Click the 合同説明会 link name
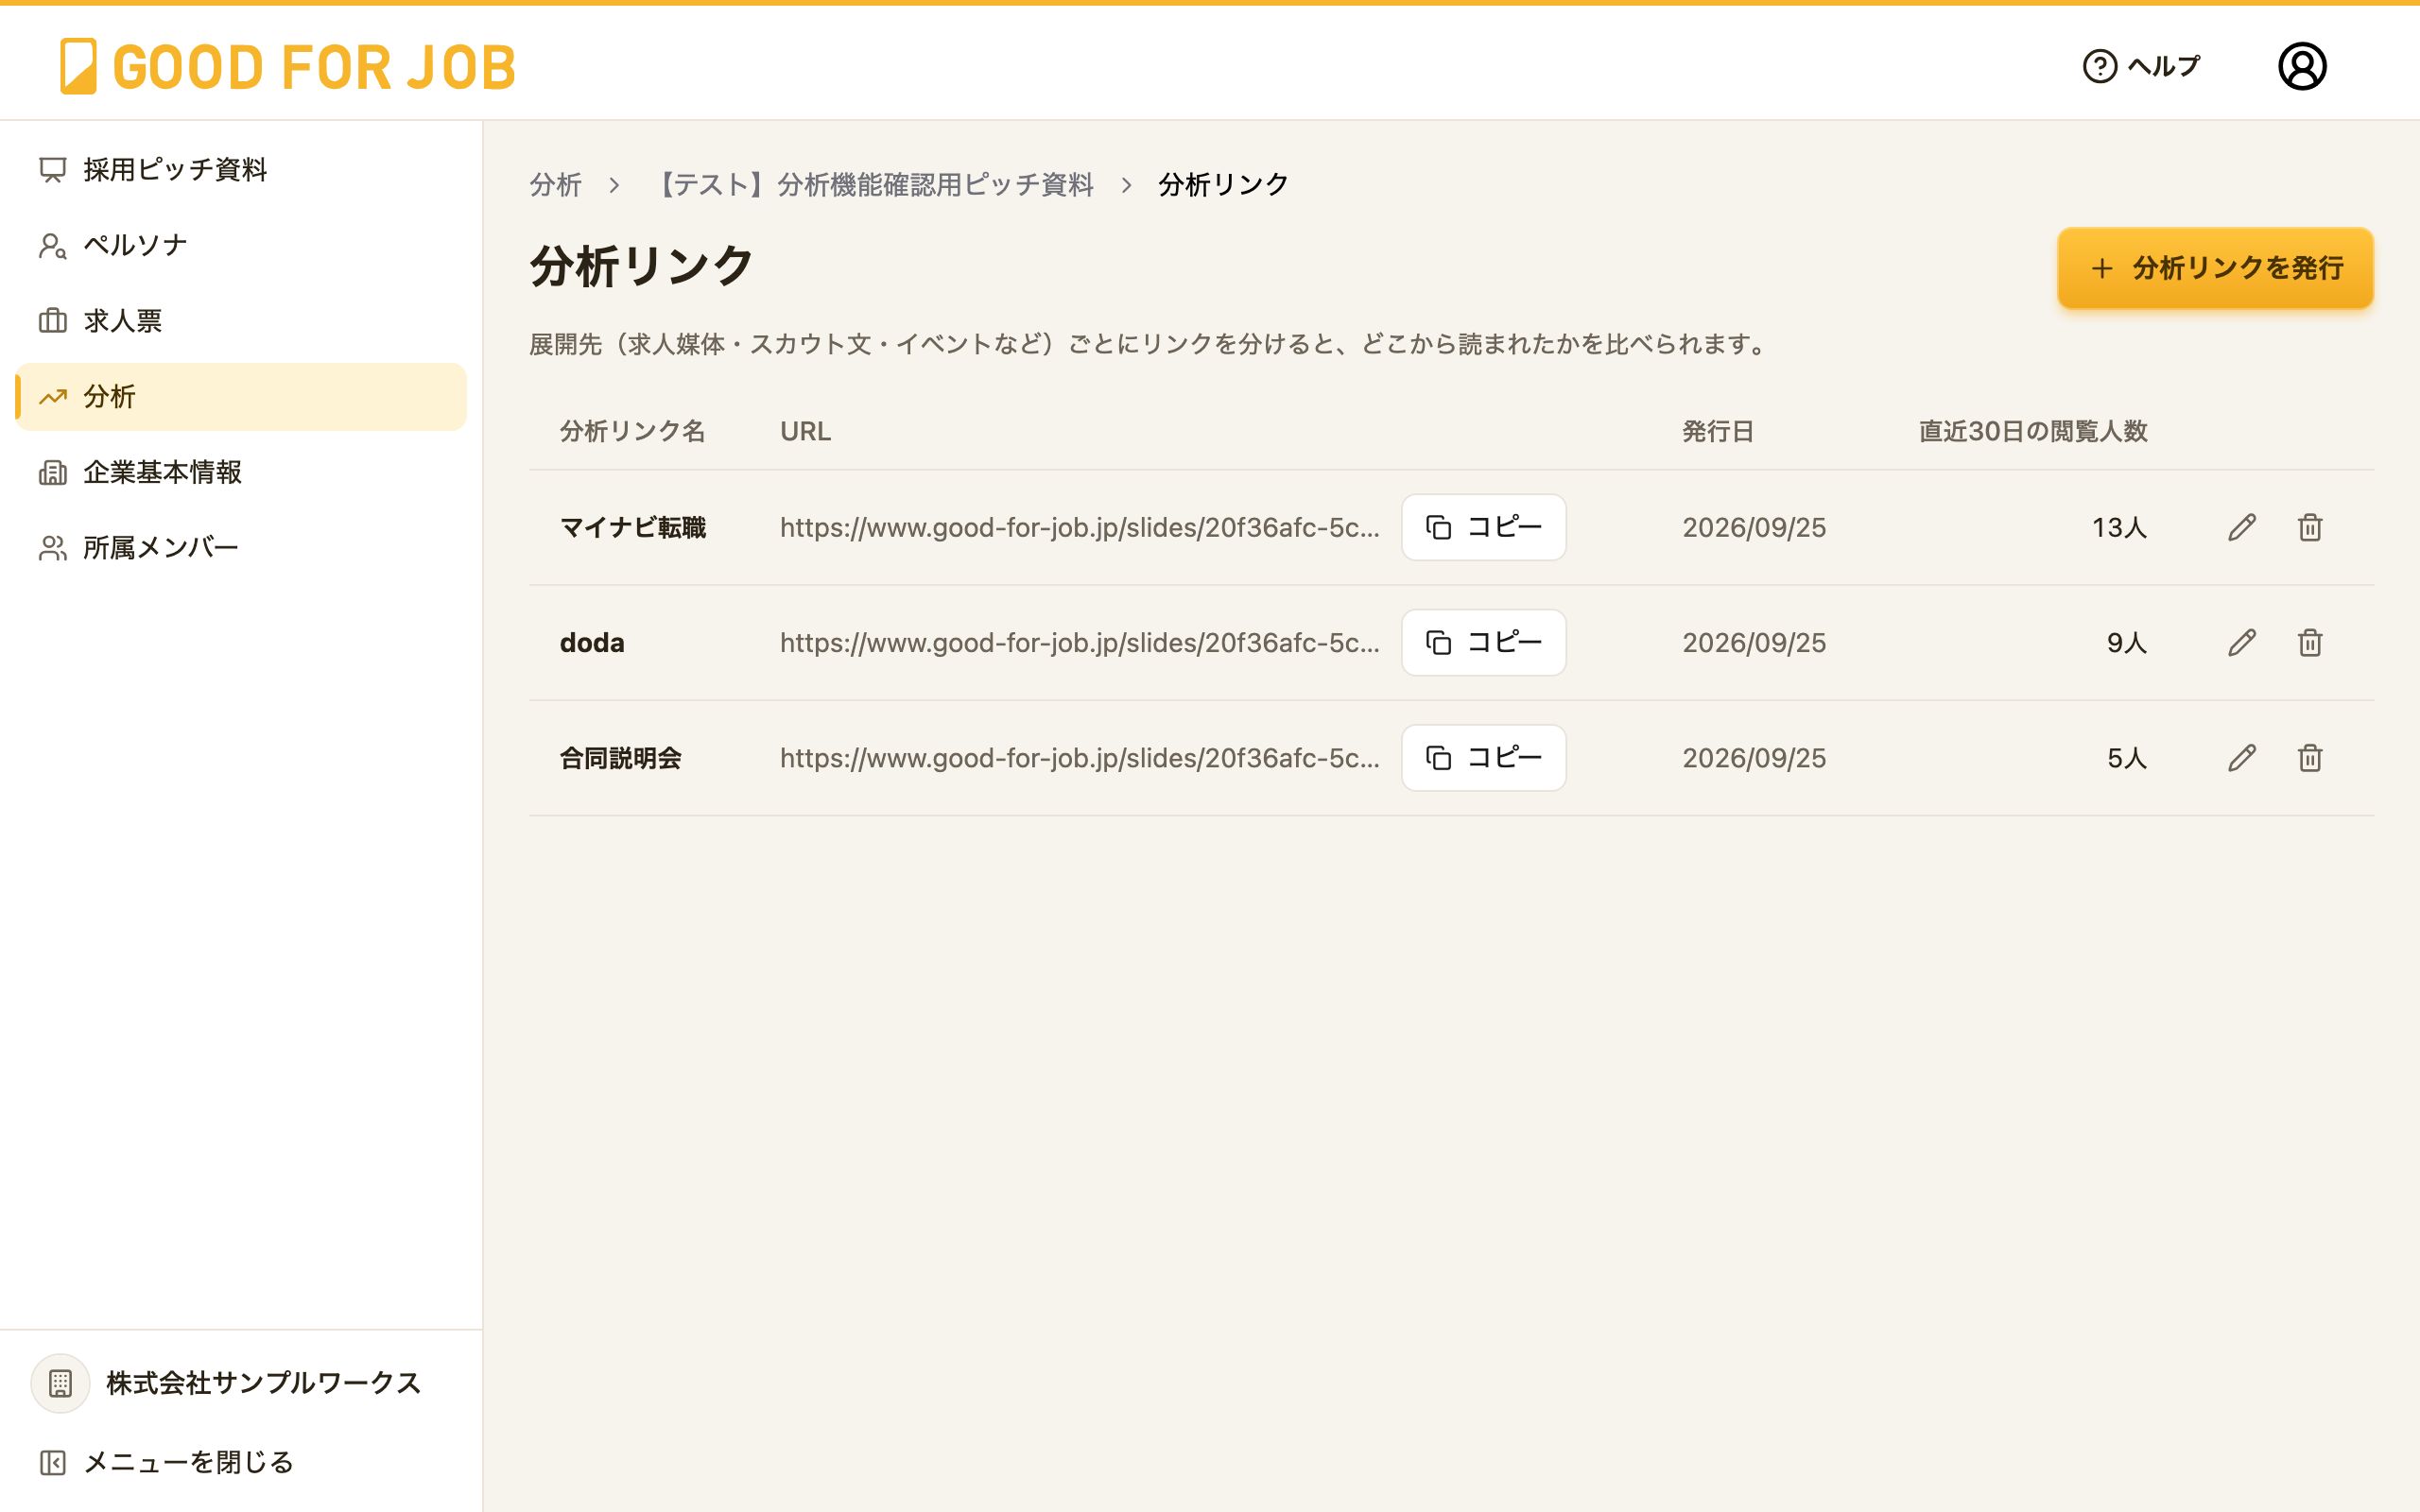This screenshot has height=1512, width=2420. [621, 758]
